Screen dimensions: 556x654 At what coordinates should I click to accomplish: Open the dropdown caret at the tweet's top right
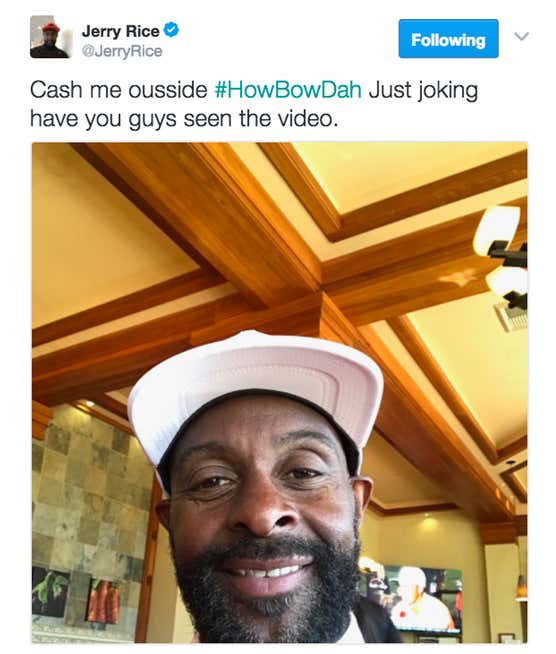point(521,37)
